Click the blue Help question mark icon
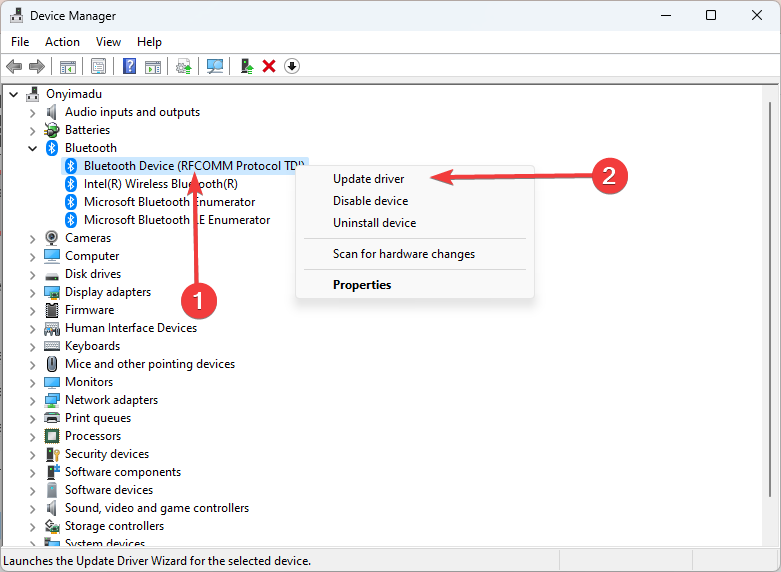The height and width of the screenshot is (572, 781). pyautogui.click(x=130, y=66)
